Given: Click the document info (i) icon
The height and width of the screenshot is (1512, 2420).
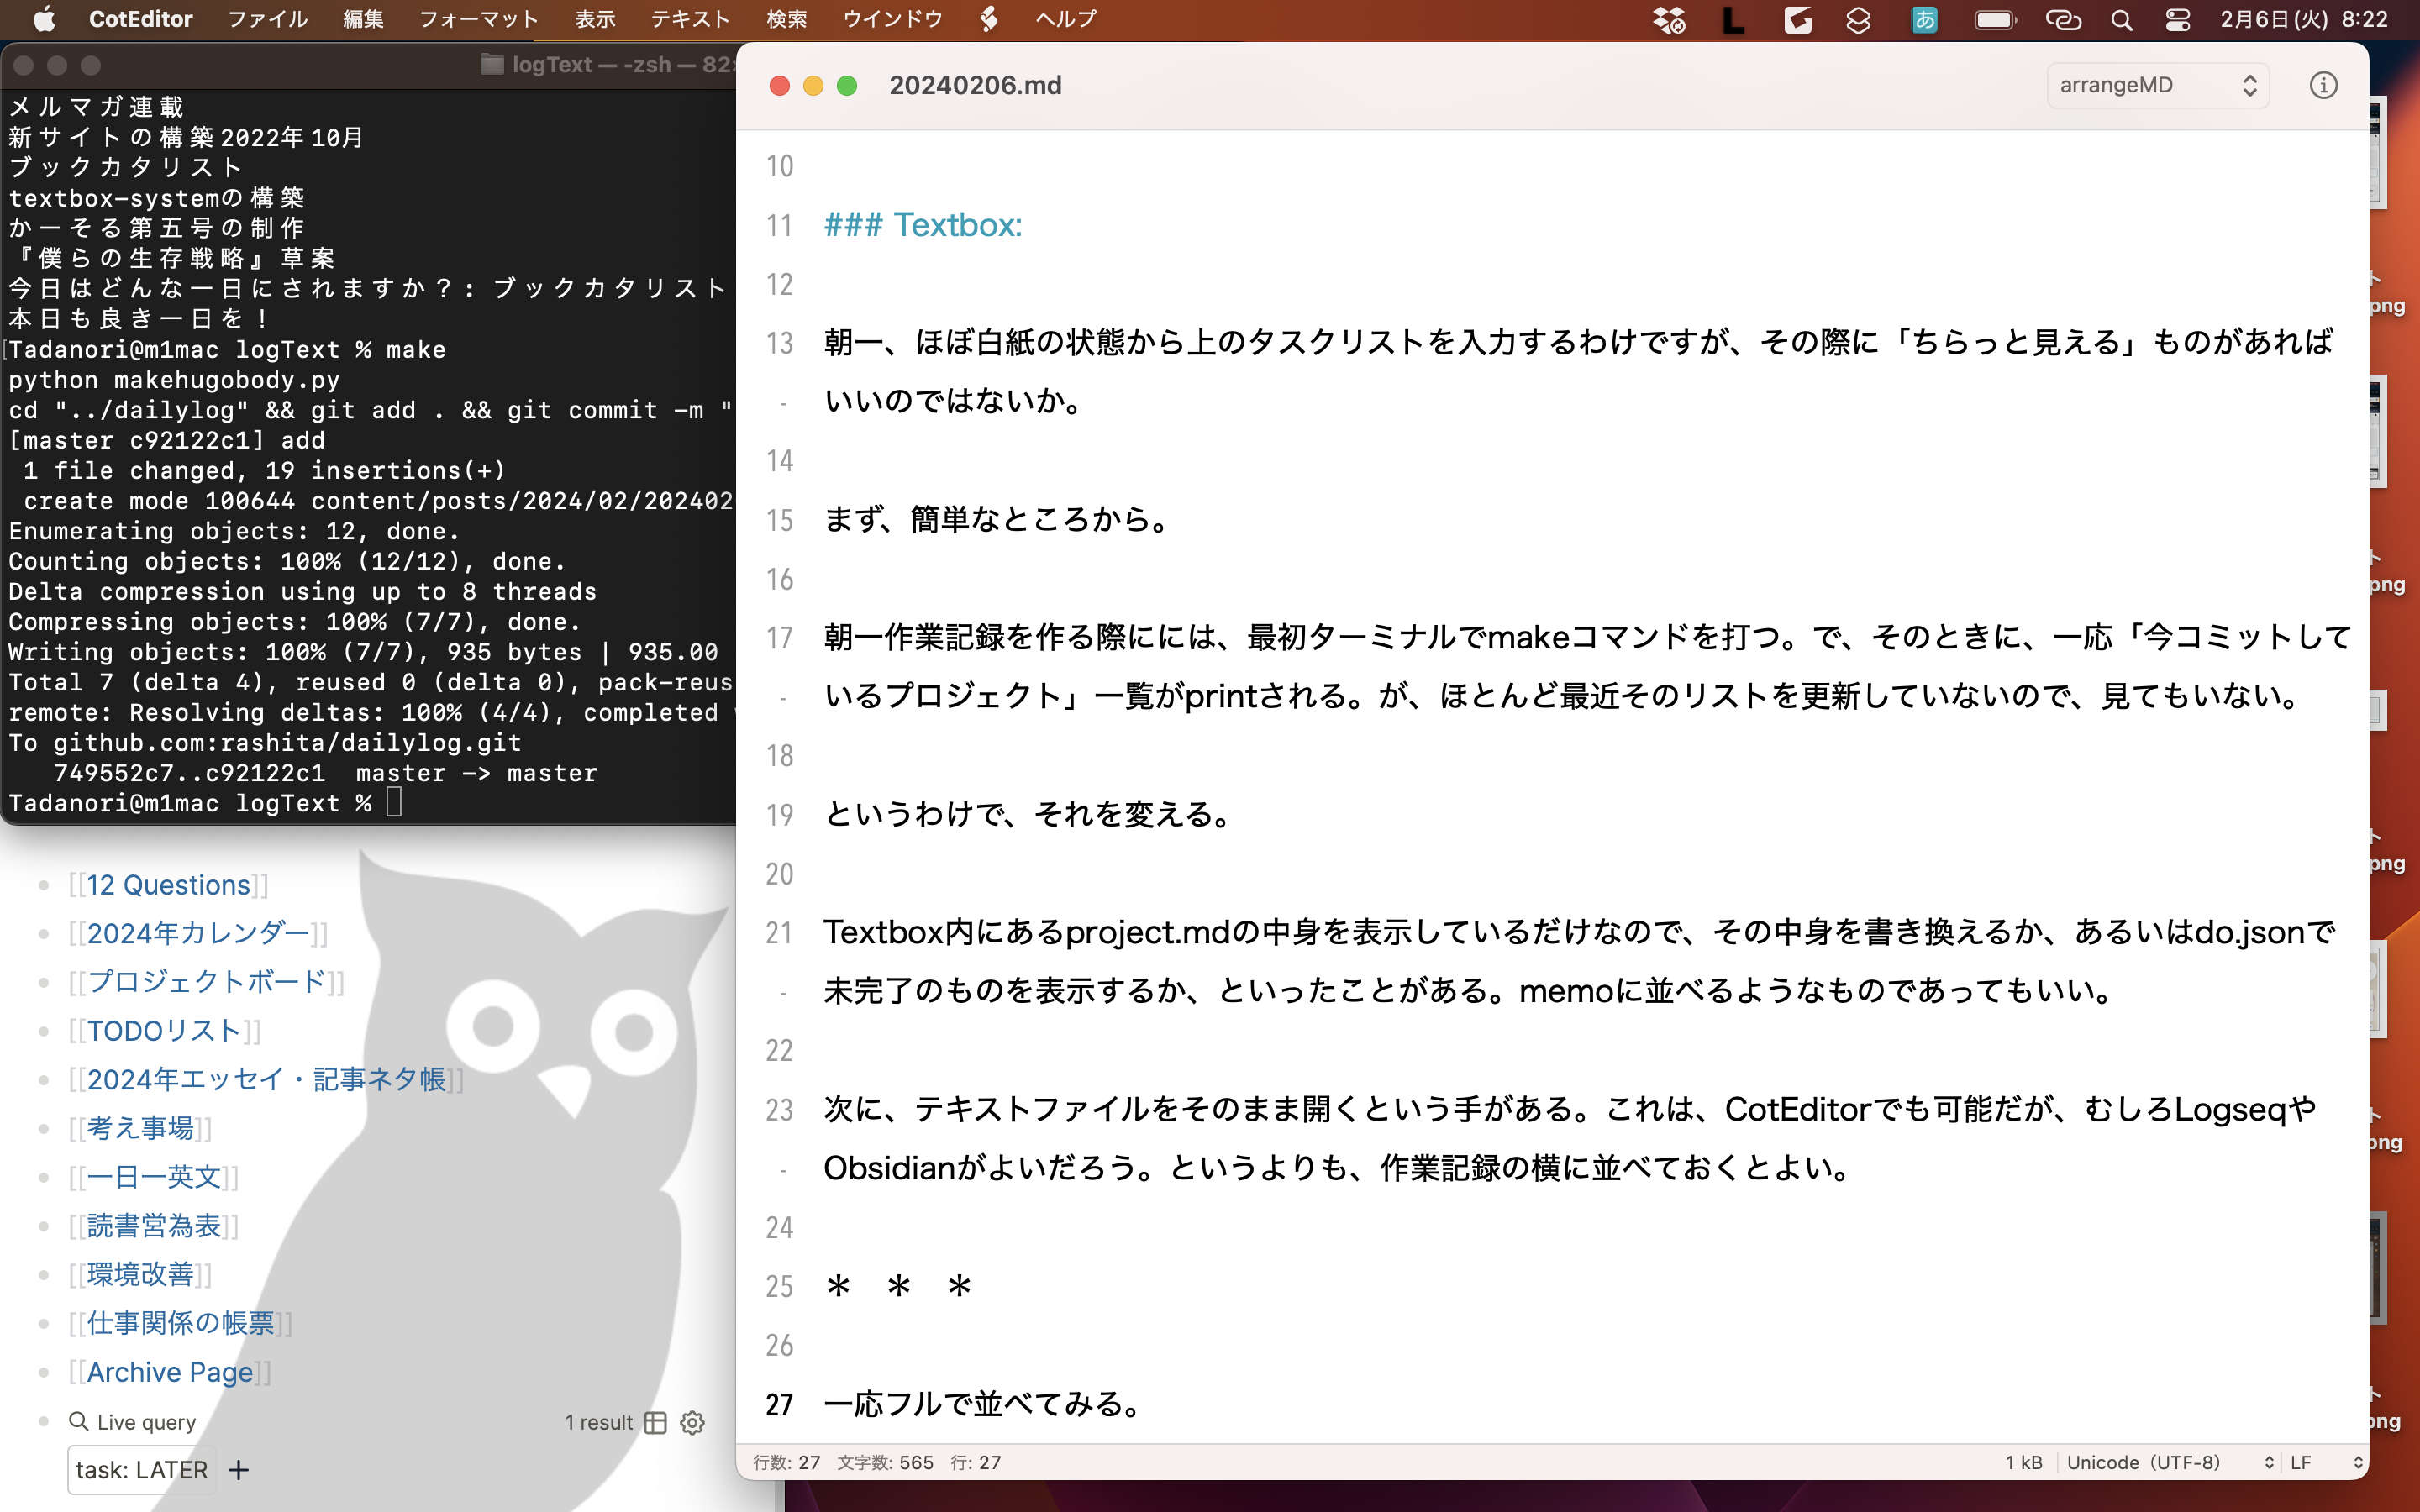Looking at the screenshot, I should coord(2324,85).
